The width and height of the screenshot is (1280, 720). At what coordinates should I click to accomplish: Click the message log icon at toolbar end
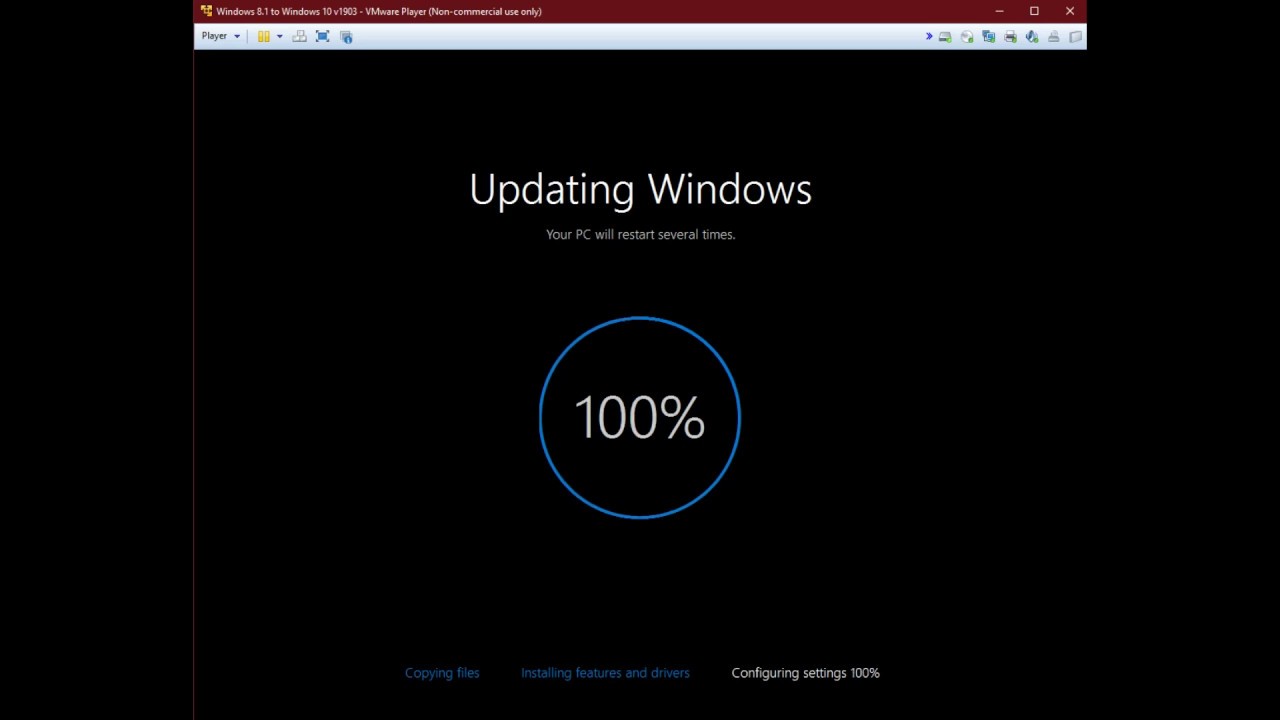(1076, 37)
